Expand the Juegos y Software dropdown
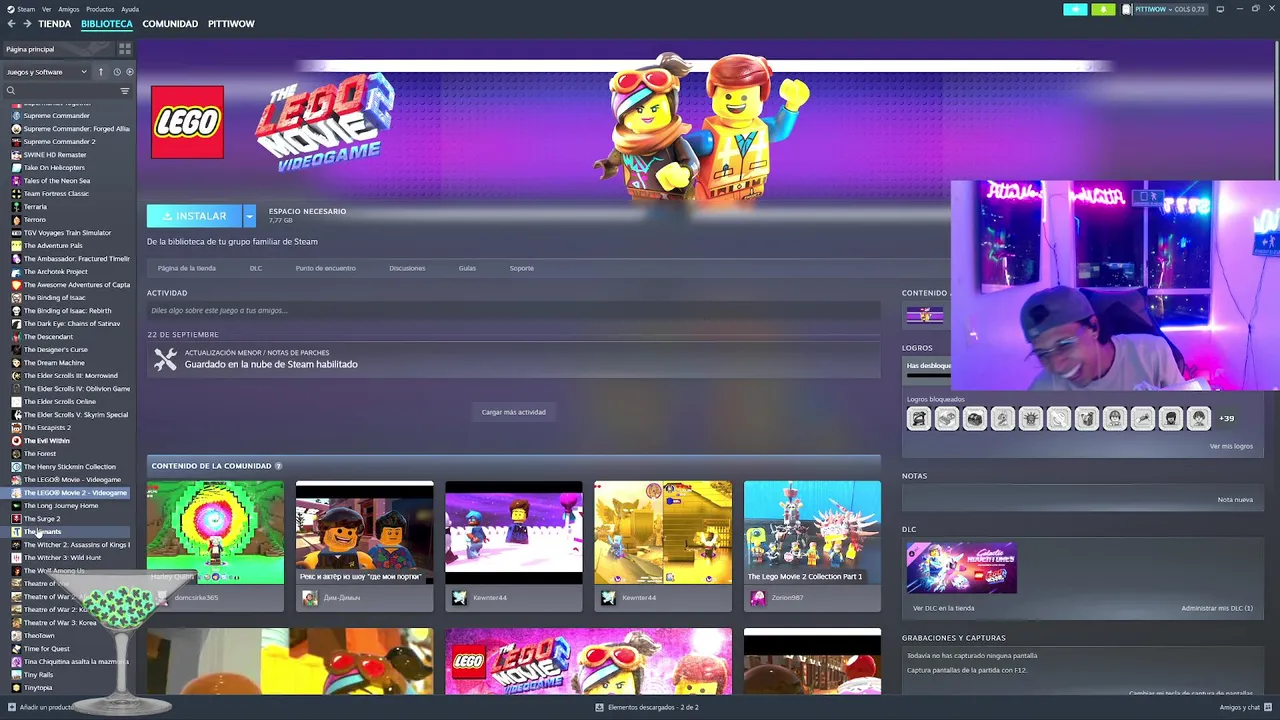This screenshot has height=720, width=1280. click(47, 72)
